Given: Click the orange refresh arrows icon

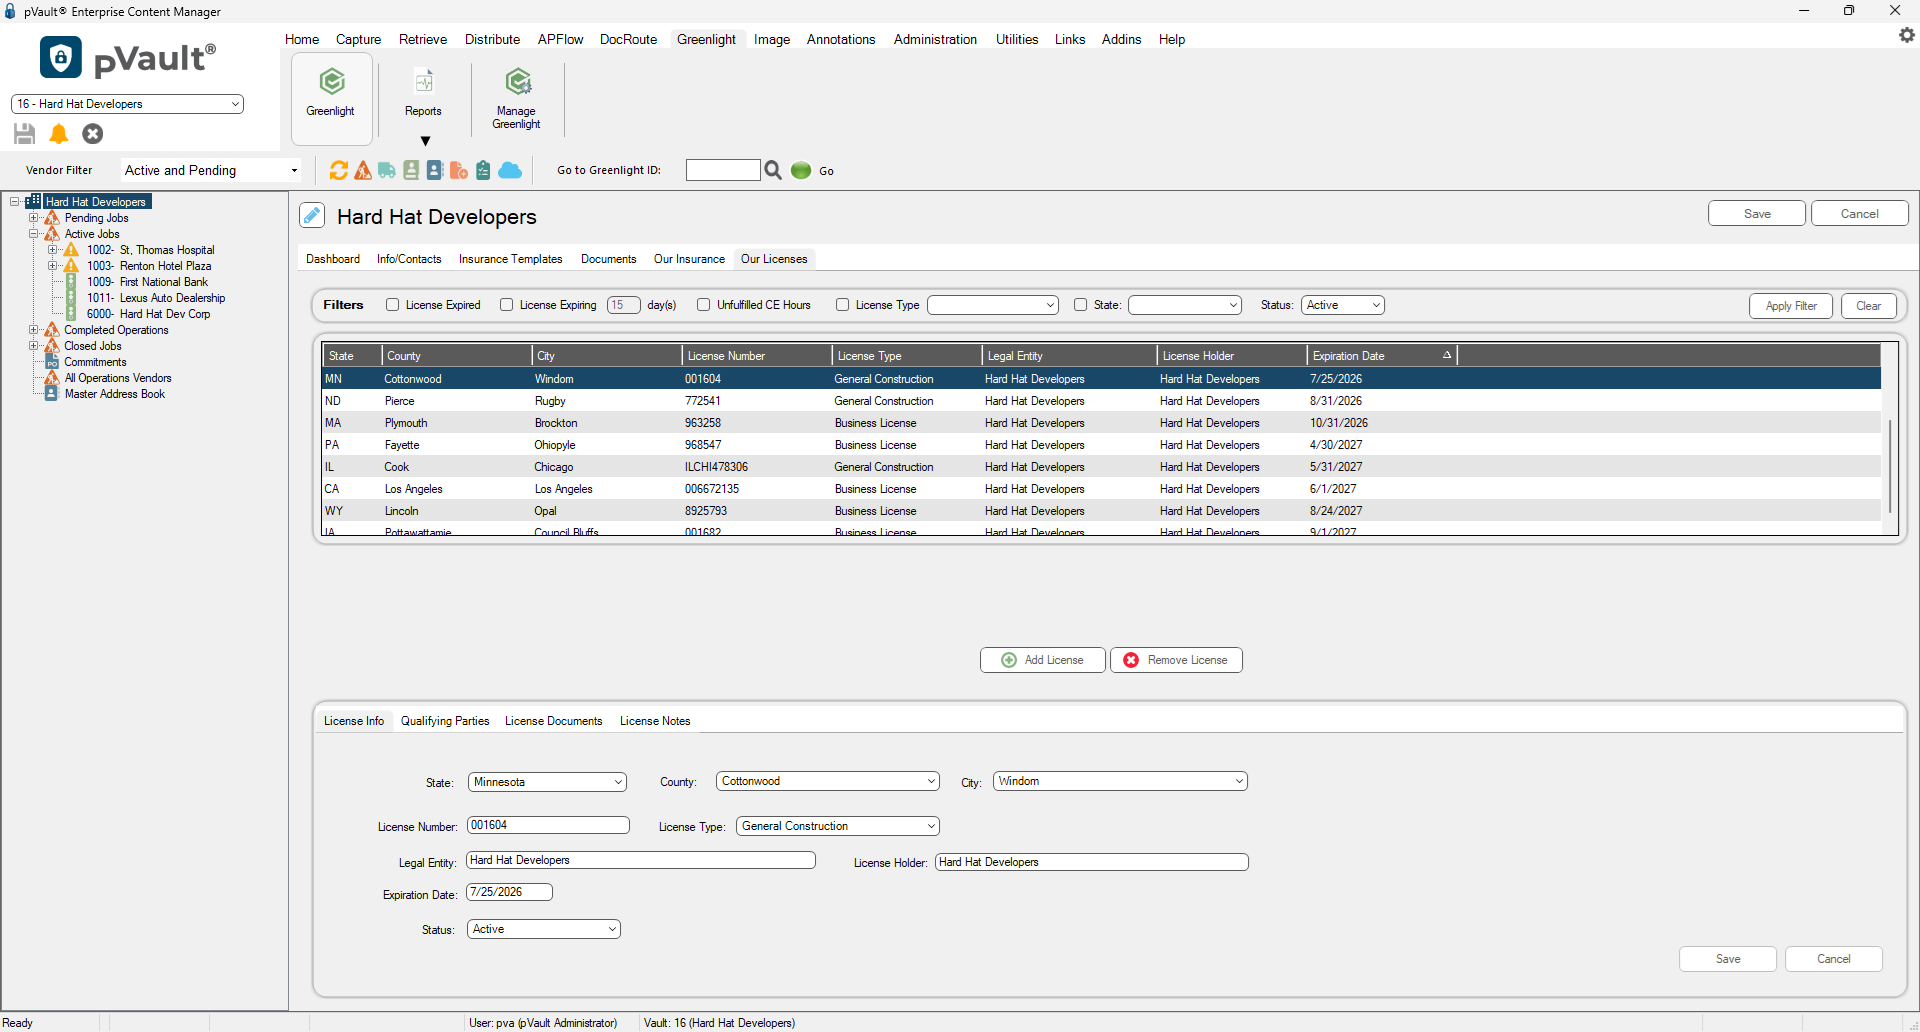Looking at the screenshot, I should tap(339, 170).
